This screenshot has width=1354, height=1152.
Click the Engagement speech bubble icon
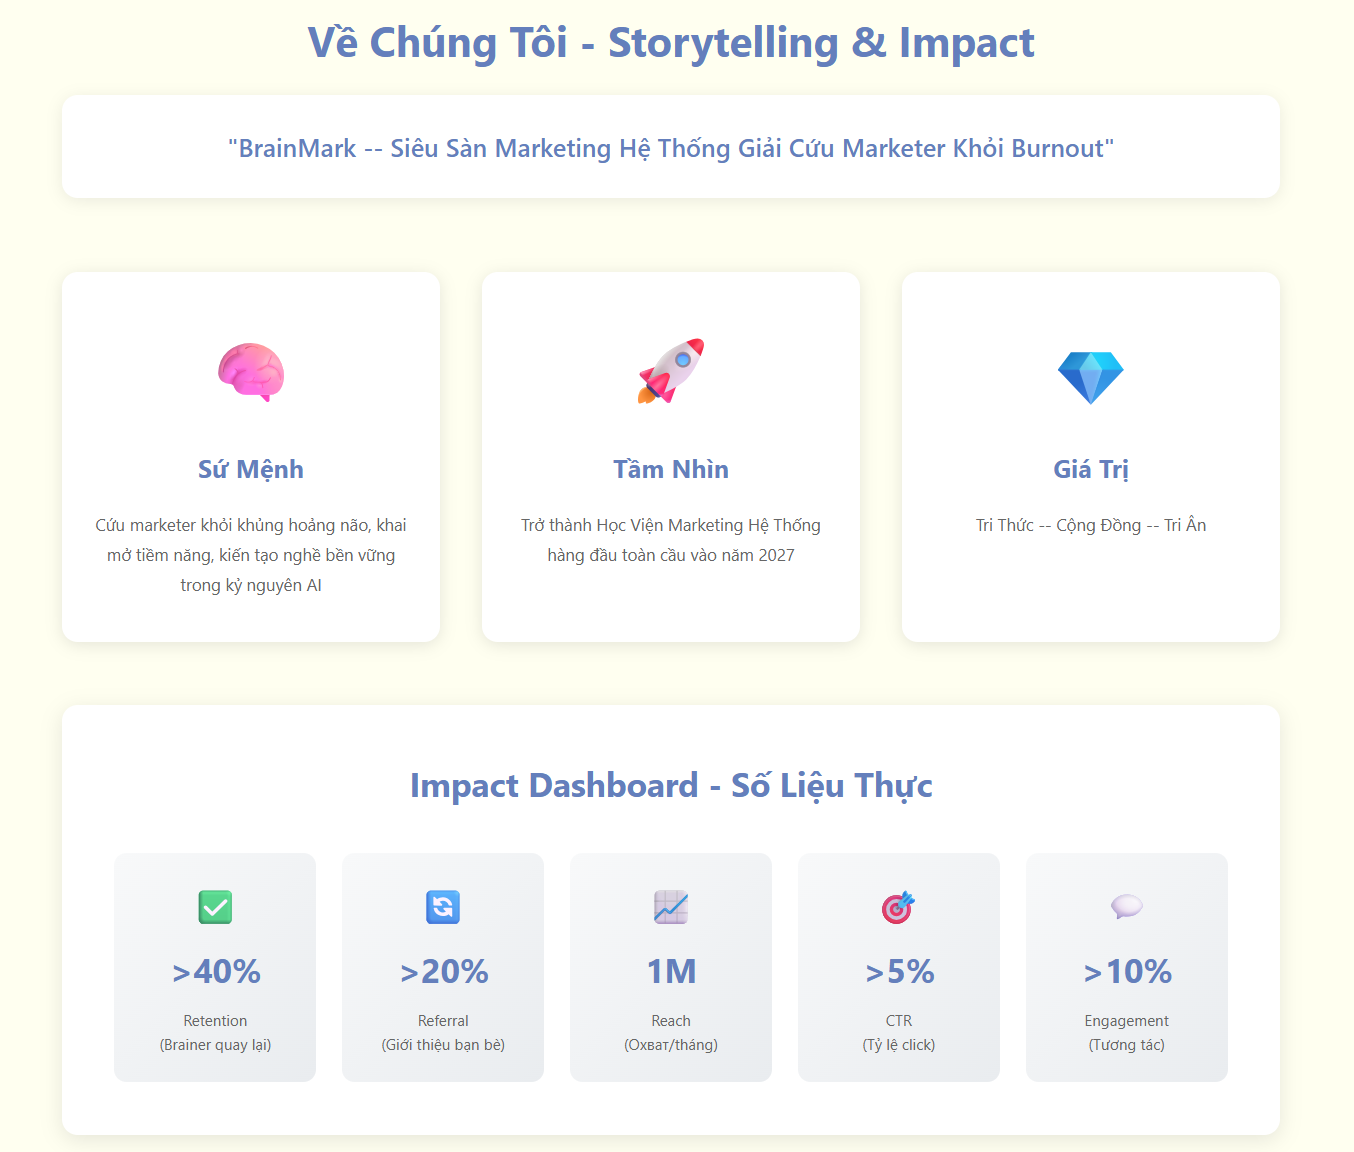pos(1126,907)
